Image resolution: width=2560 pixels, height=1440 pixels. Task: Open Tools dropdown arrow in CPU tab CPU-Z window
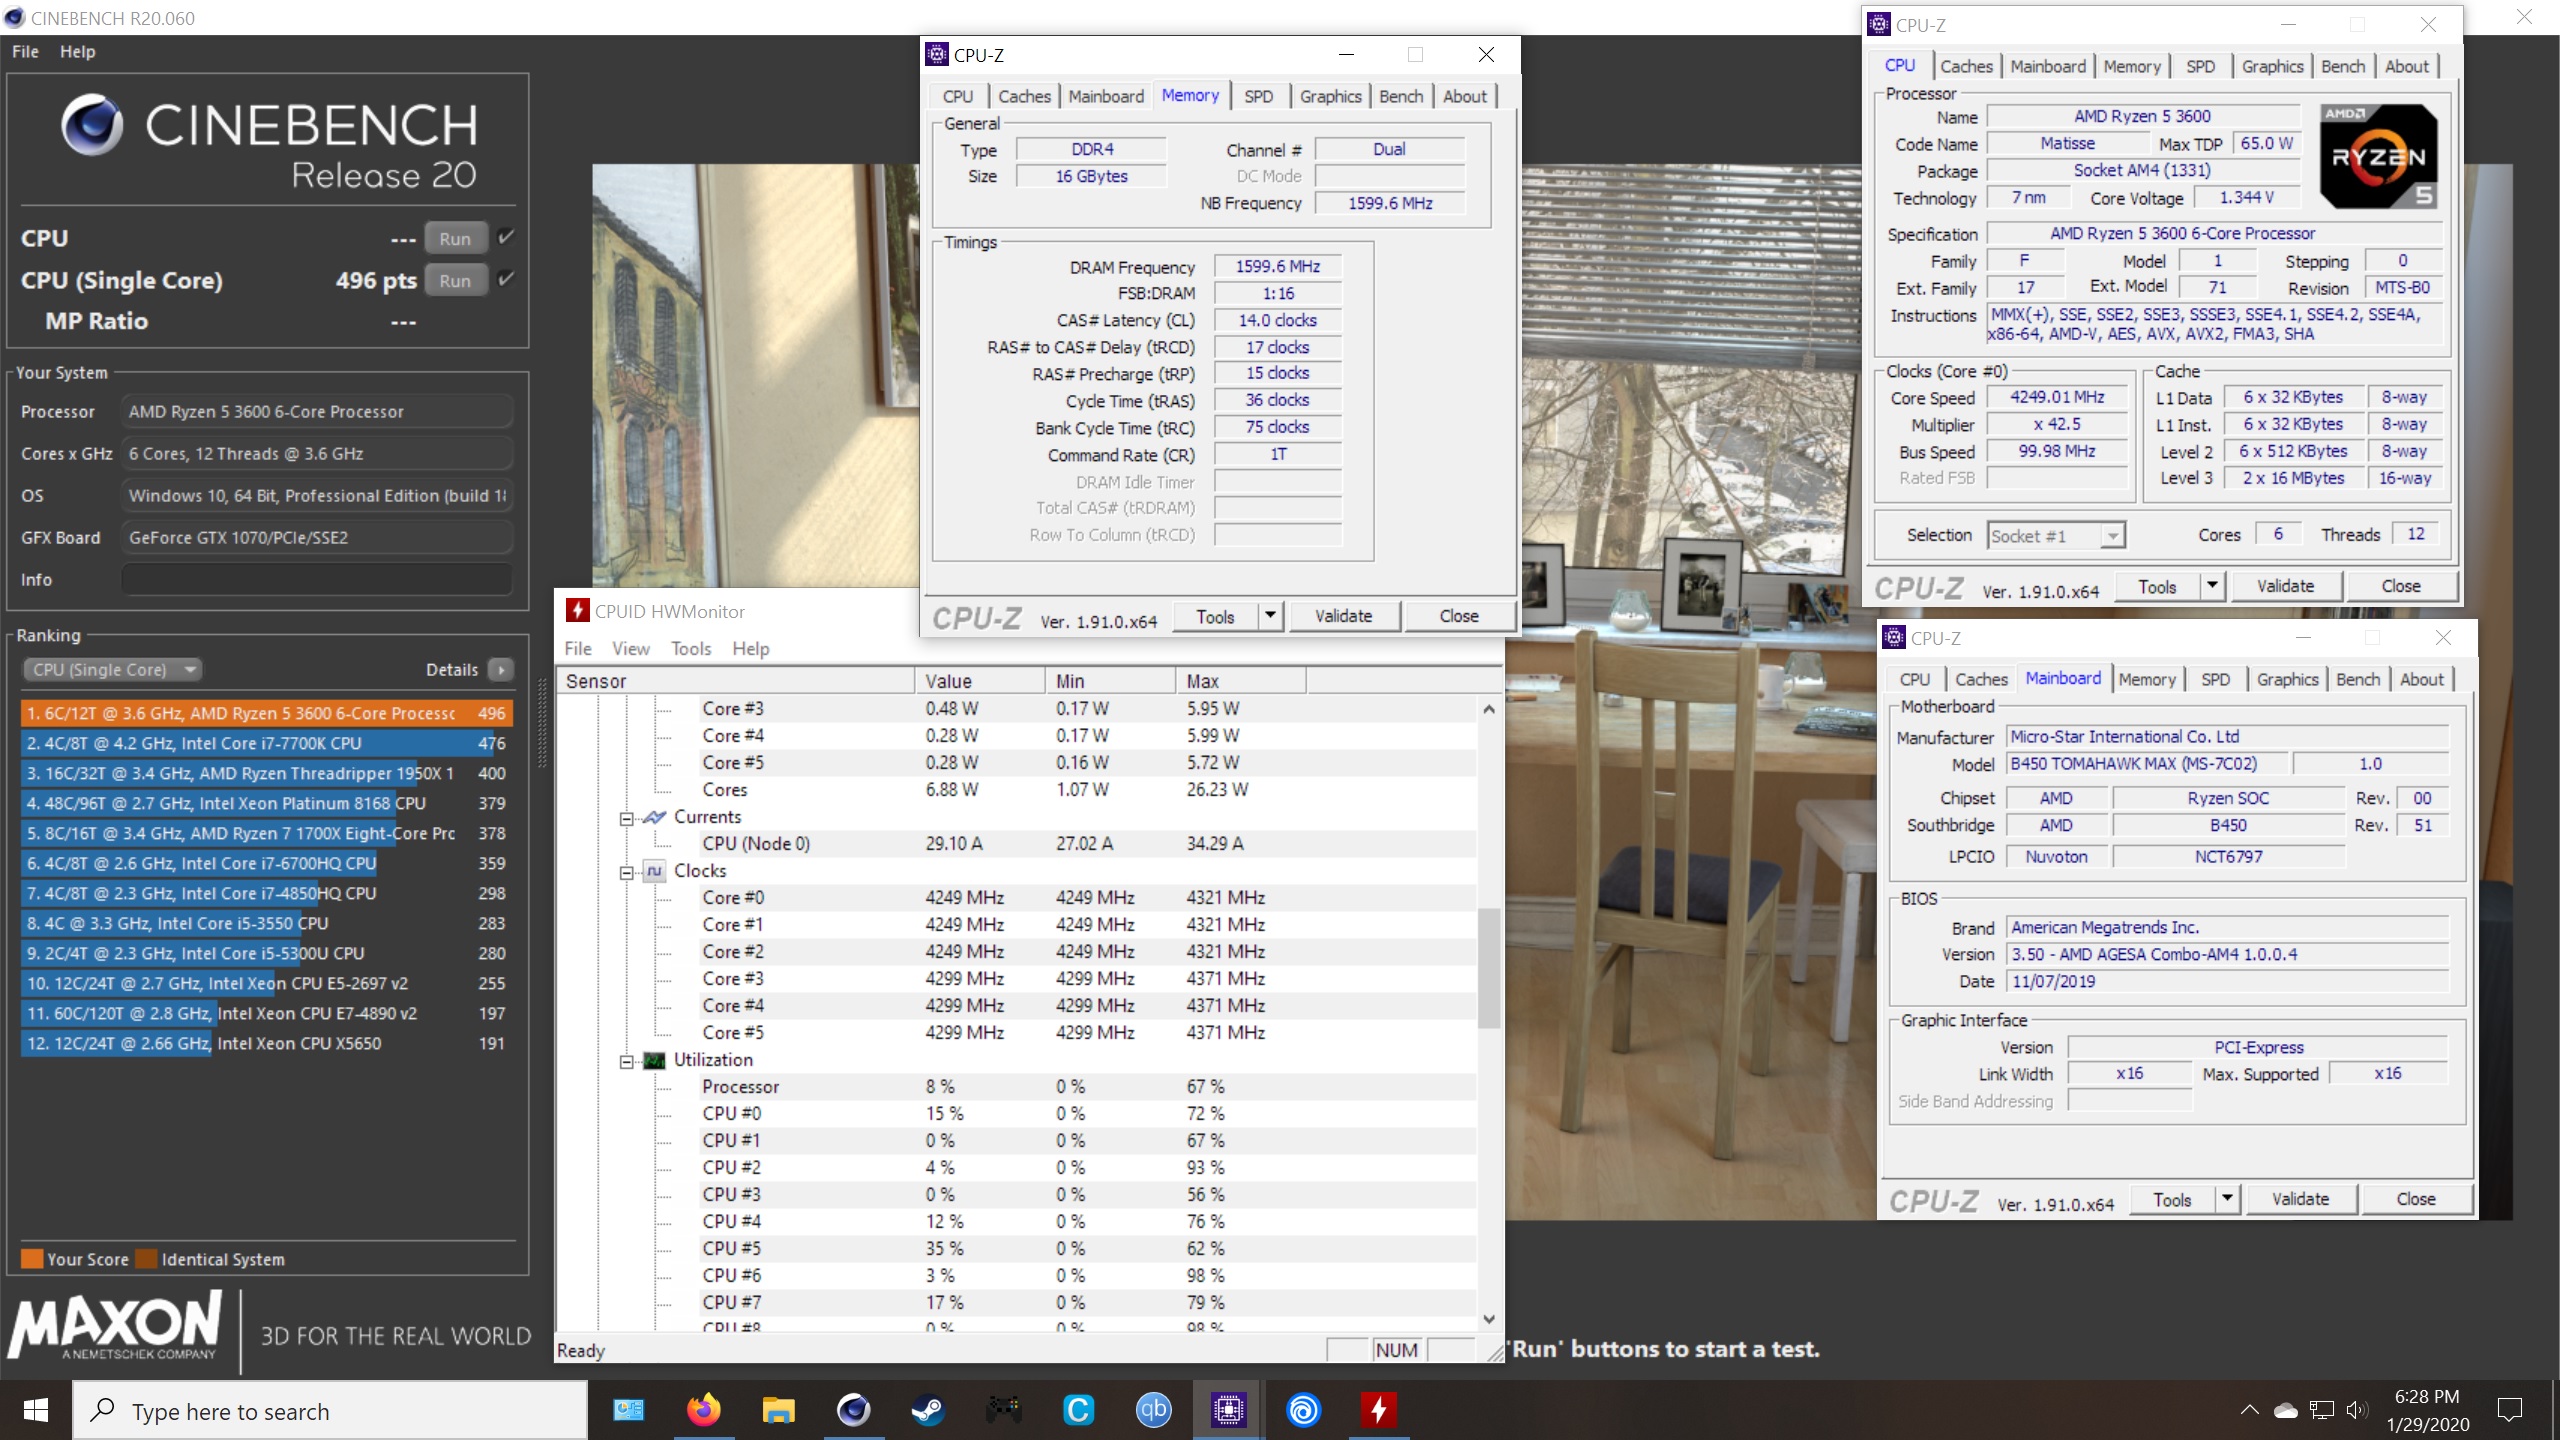[x=2212, y=586]
